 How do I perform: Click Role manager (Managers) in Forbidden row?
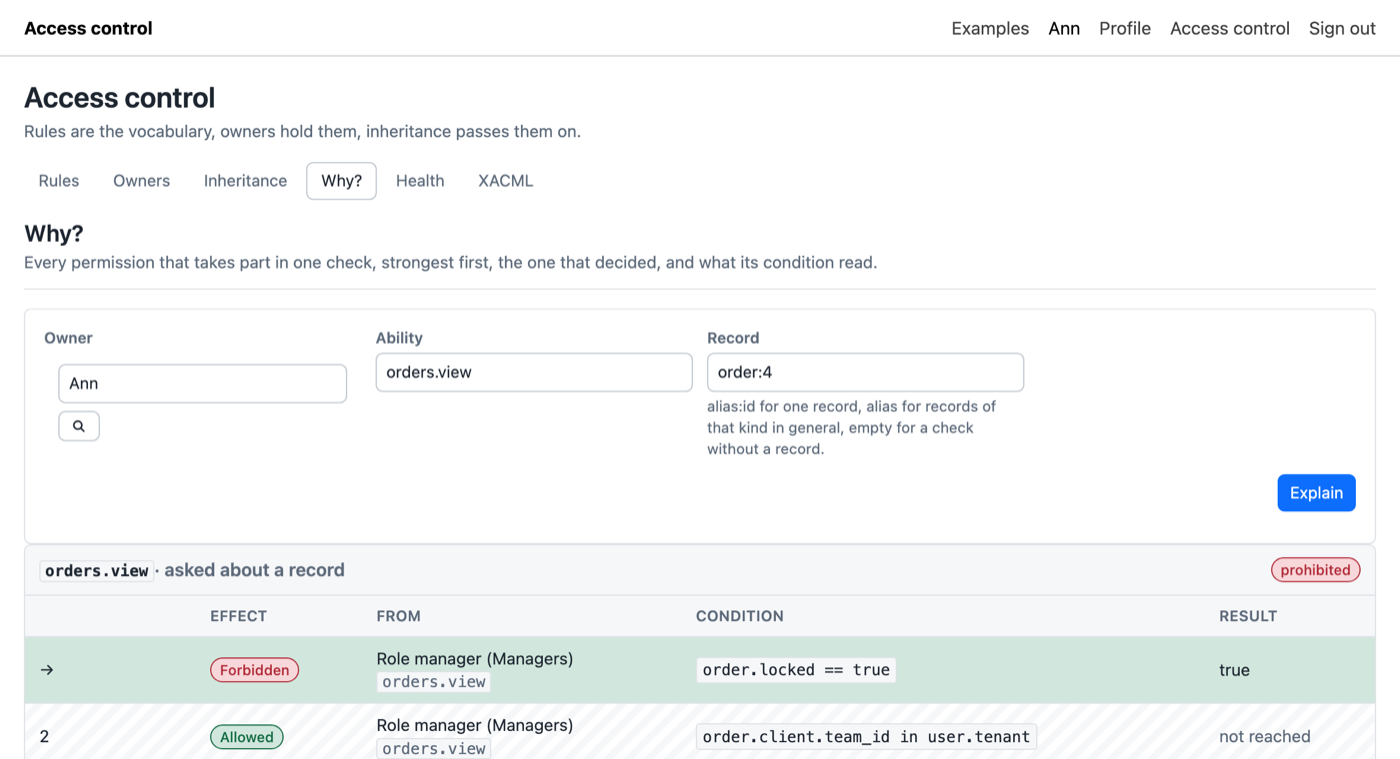point(475,659)
